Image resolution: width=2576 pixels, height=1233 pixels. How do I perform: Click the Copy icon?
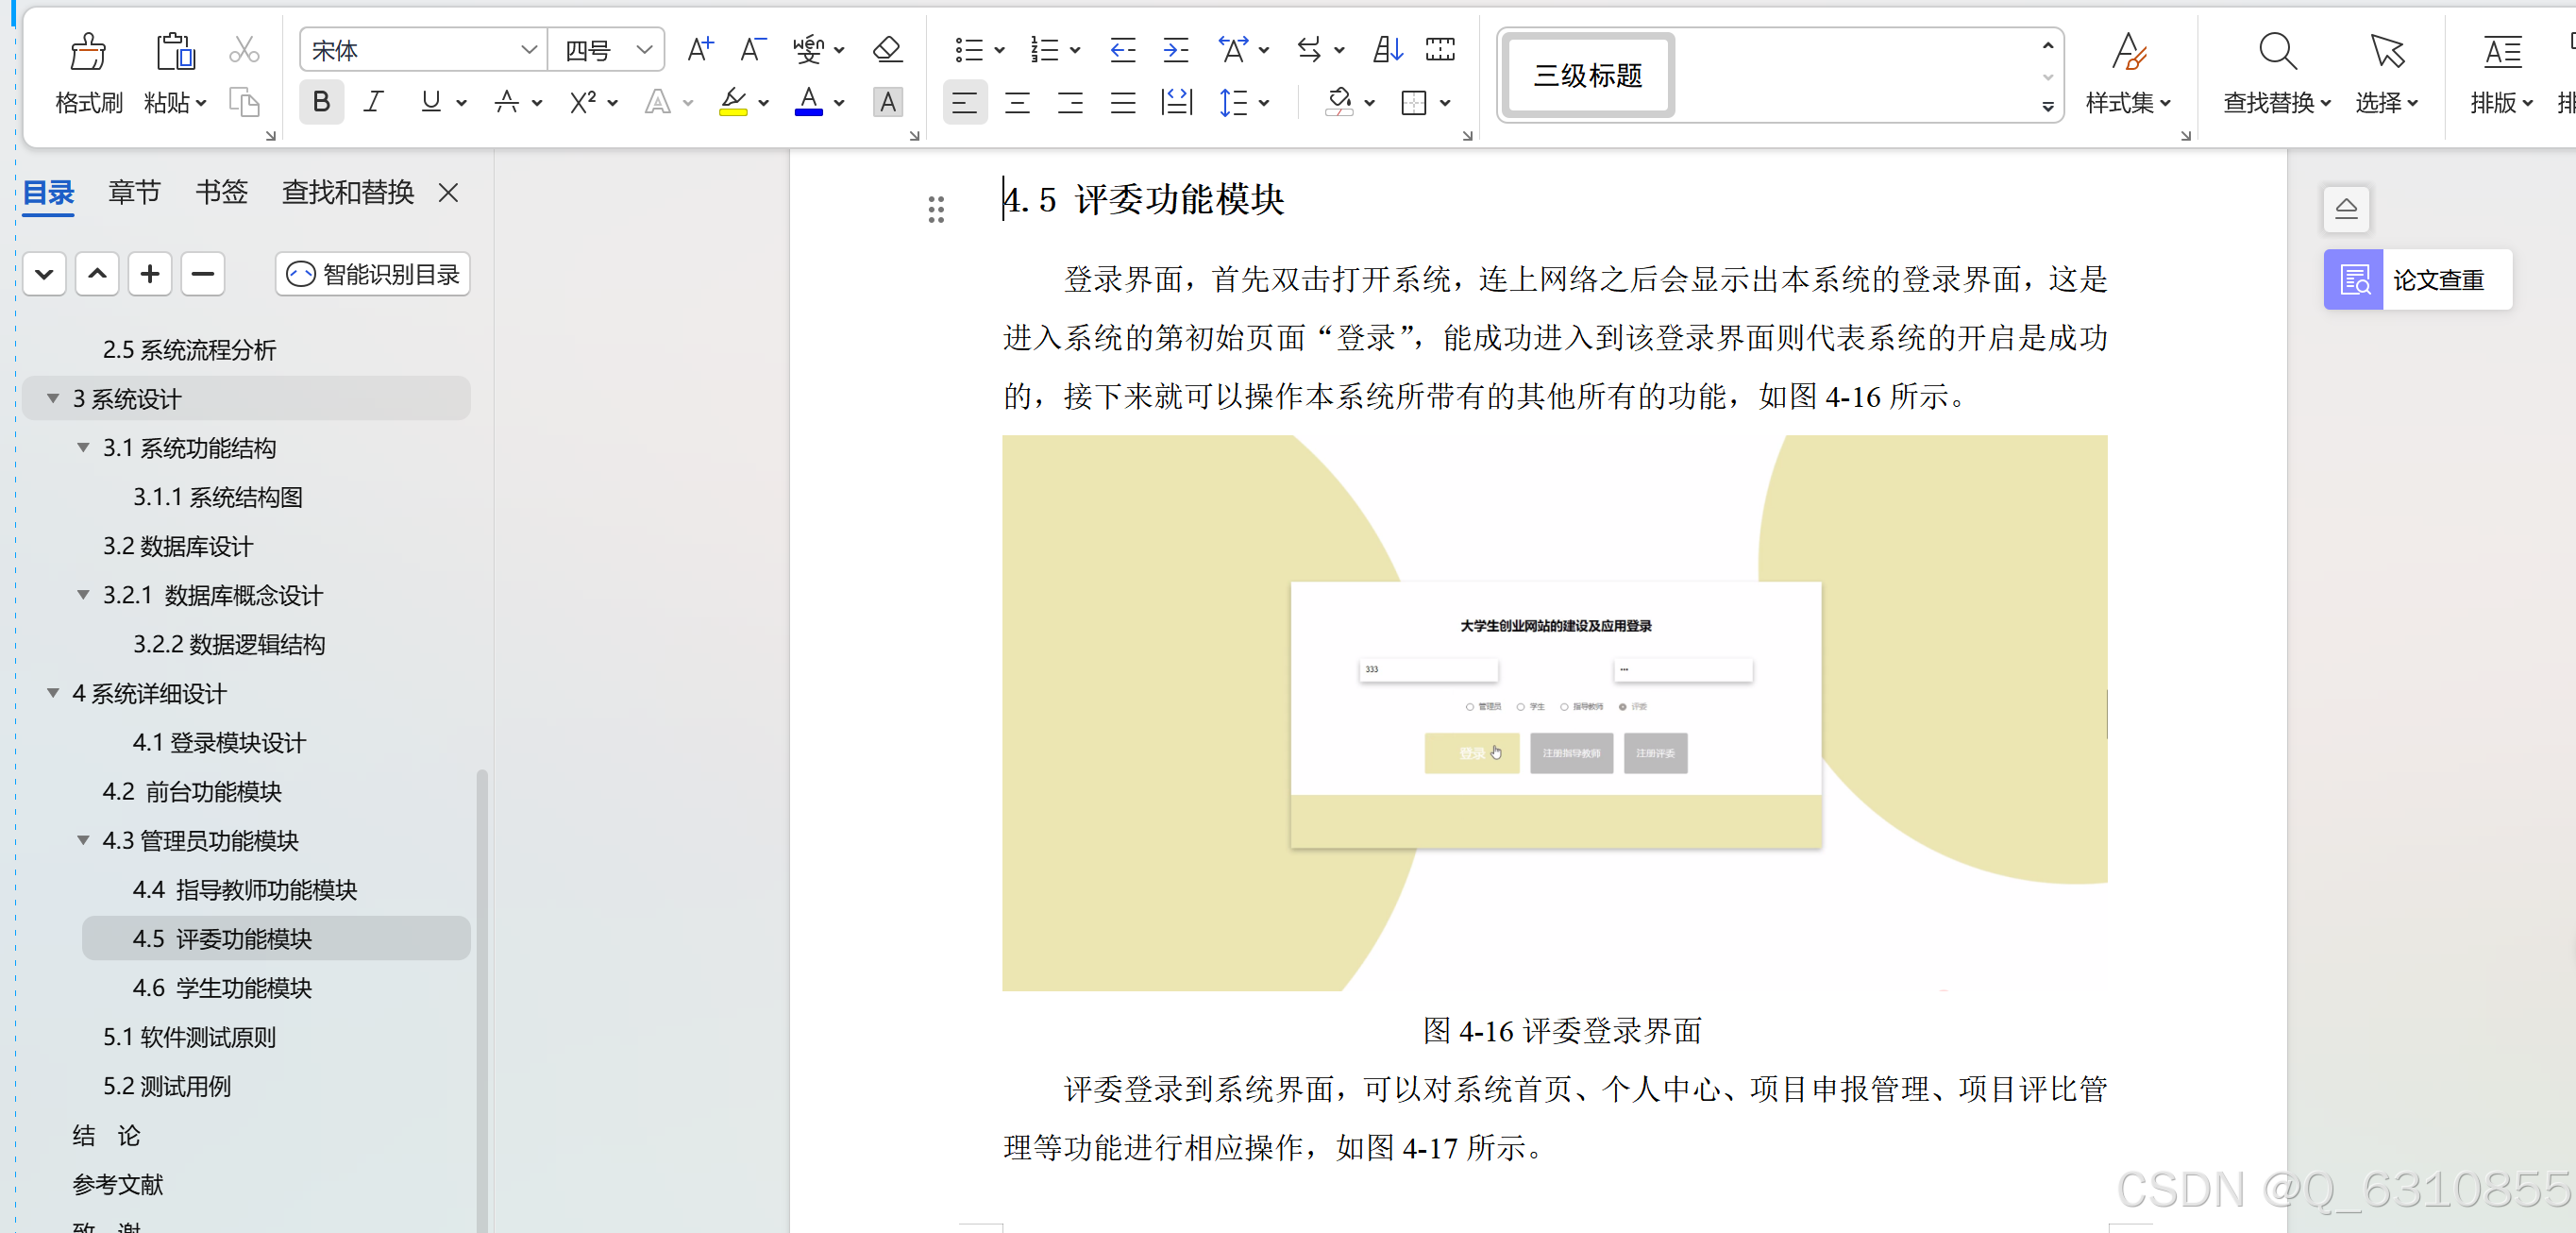pyautogui.click(x=244, y=102)
